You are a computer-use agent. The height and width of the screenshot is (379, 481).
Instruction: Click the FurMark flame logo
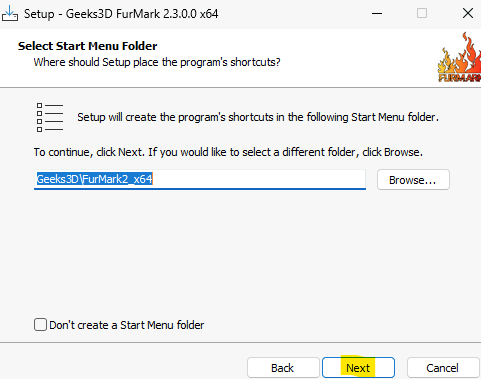click(x=459, y=57)
